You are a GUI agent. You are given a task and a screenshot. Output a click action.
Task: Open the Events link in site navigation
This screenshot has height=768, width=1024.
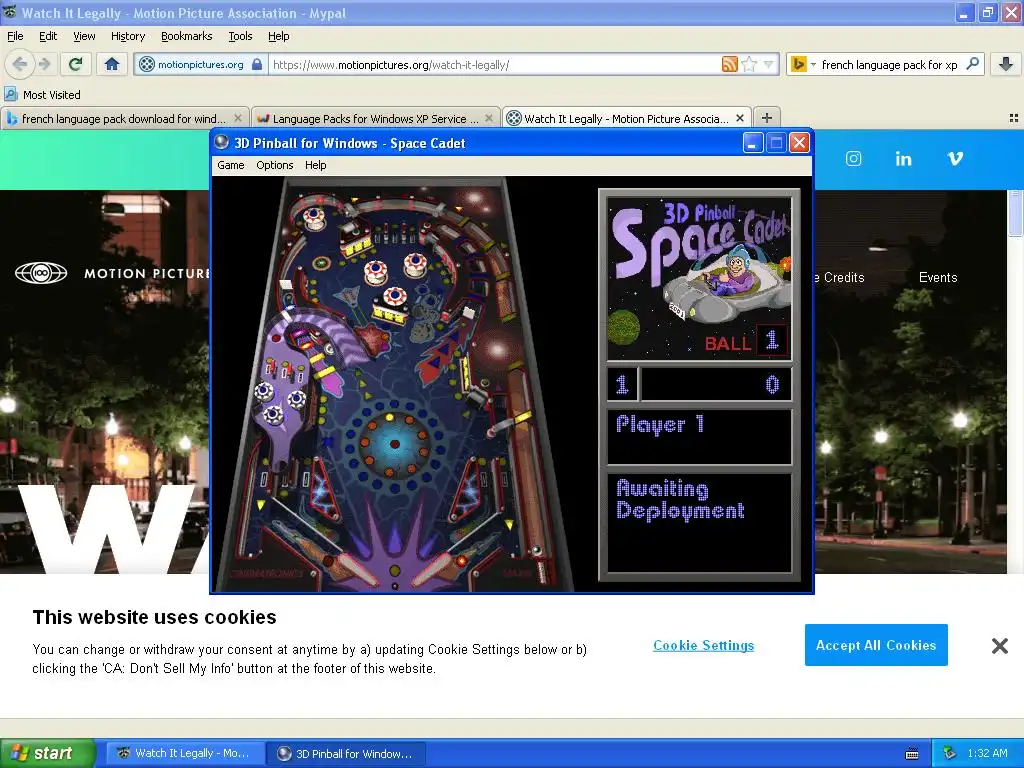click(x=938, y=278)
